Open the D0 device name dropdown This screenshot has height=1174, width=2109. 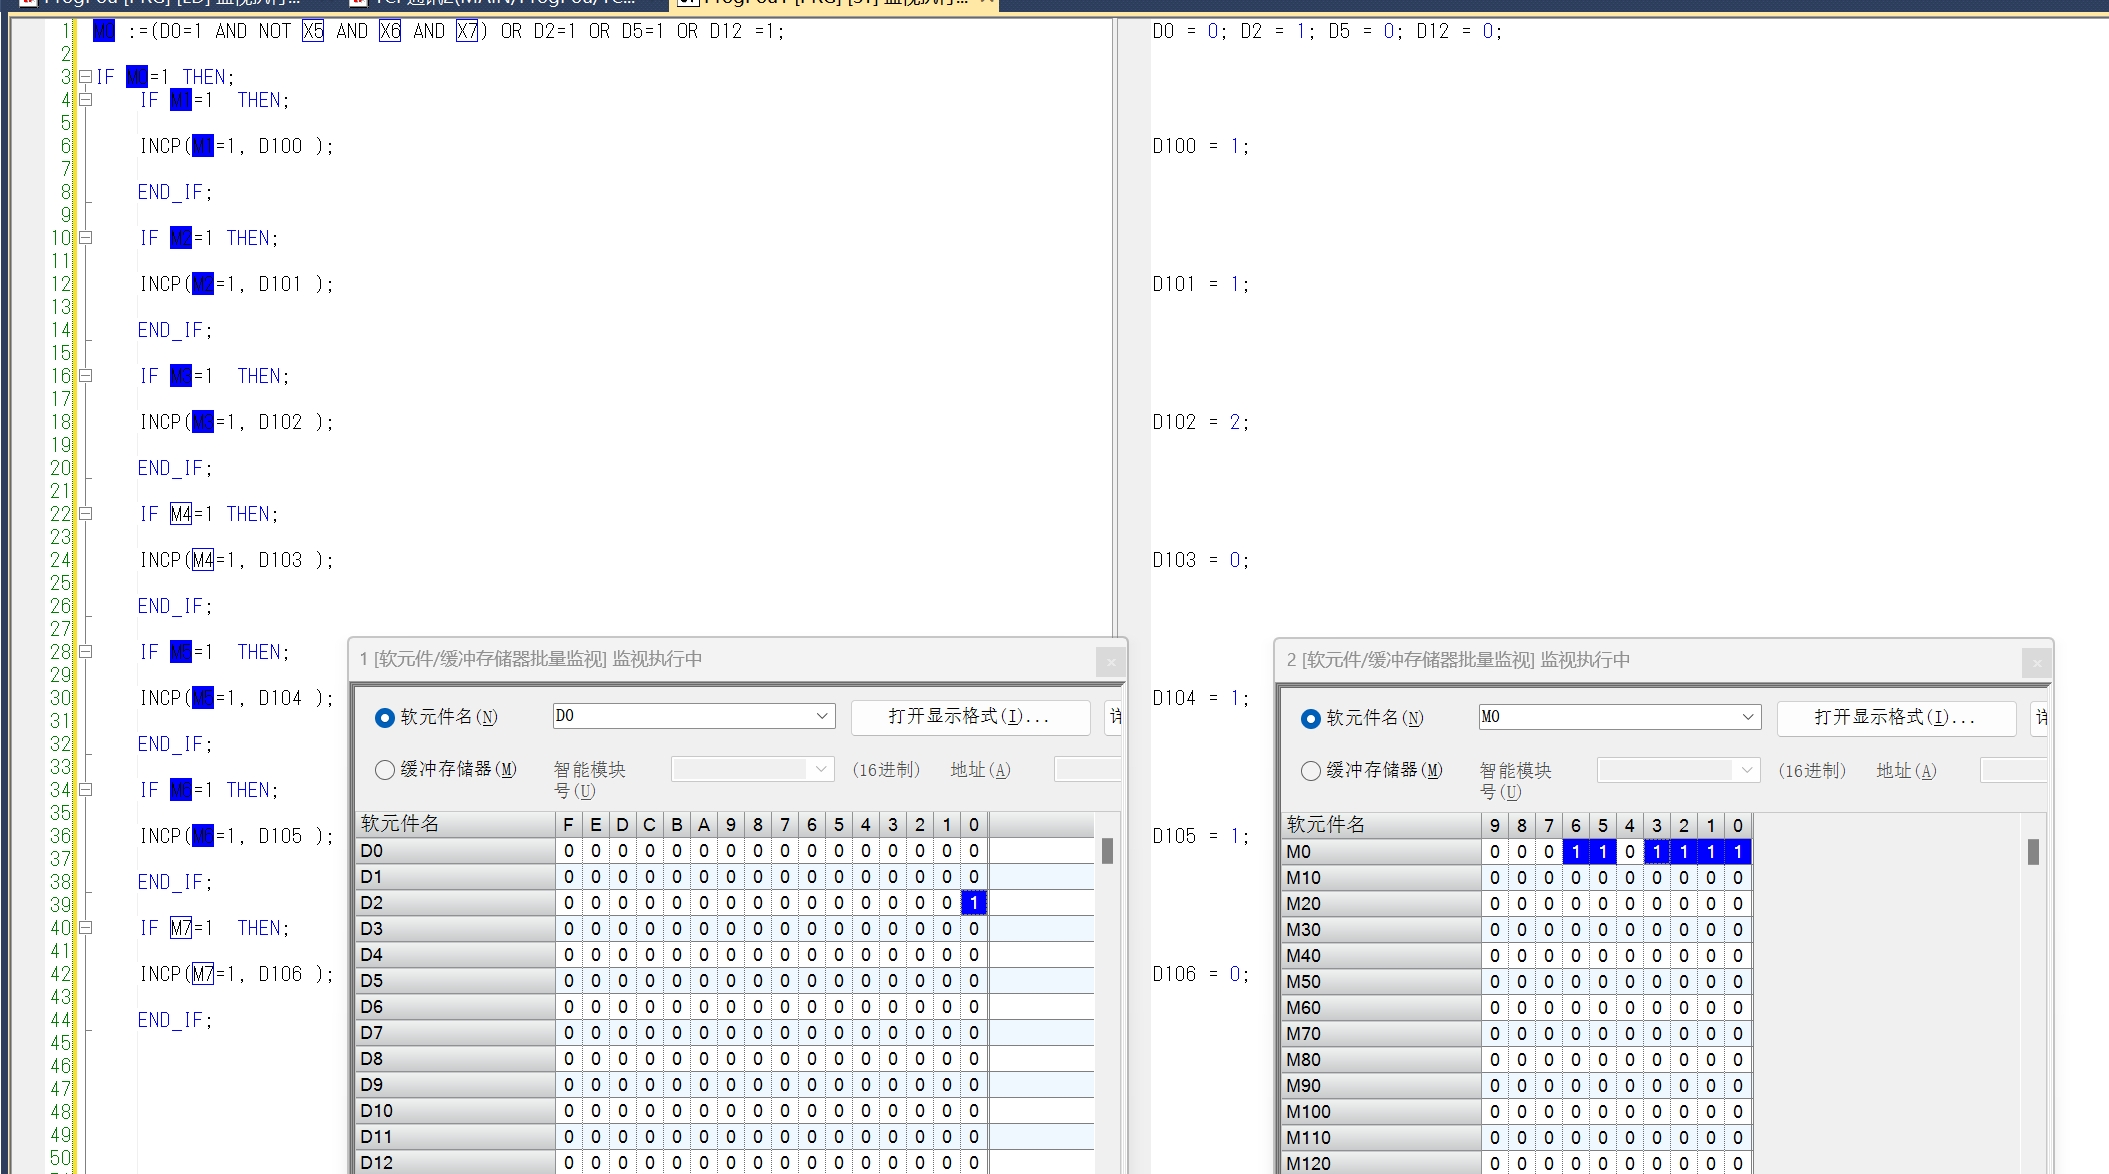(821, 716)
